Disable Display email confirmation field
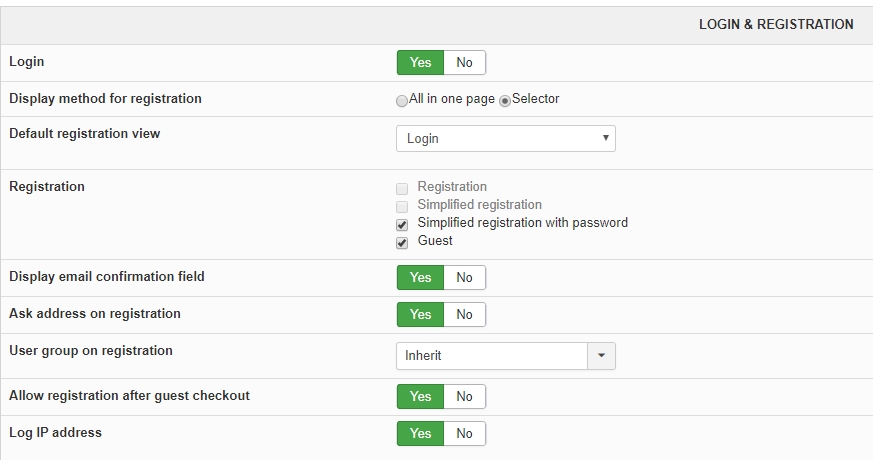This screenshot has height=460, width=873. 464,277
